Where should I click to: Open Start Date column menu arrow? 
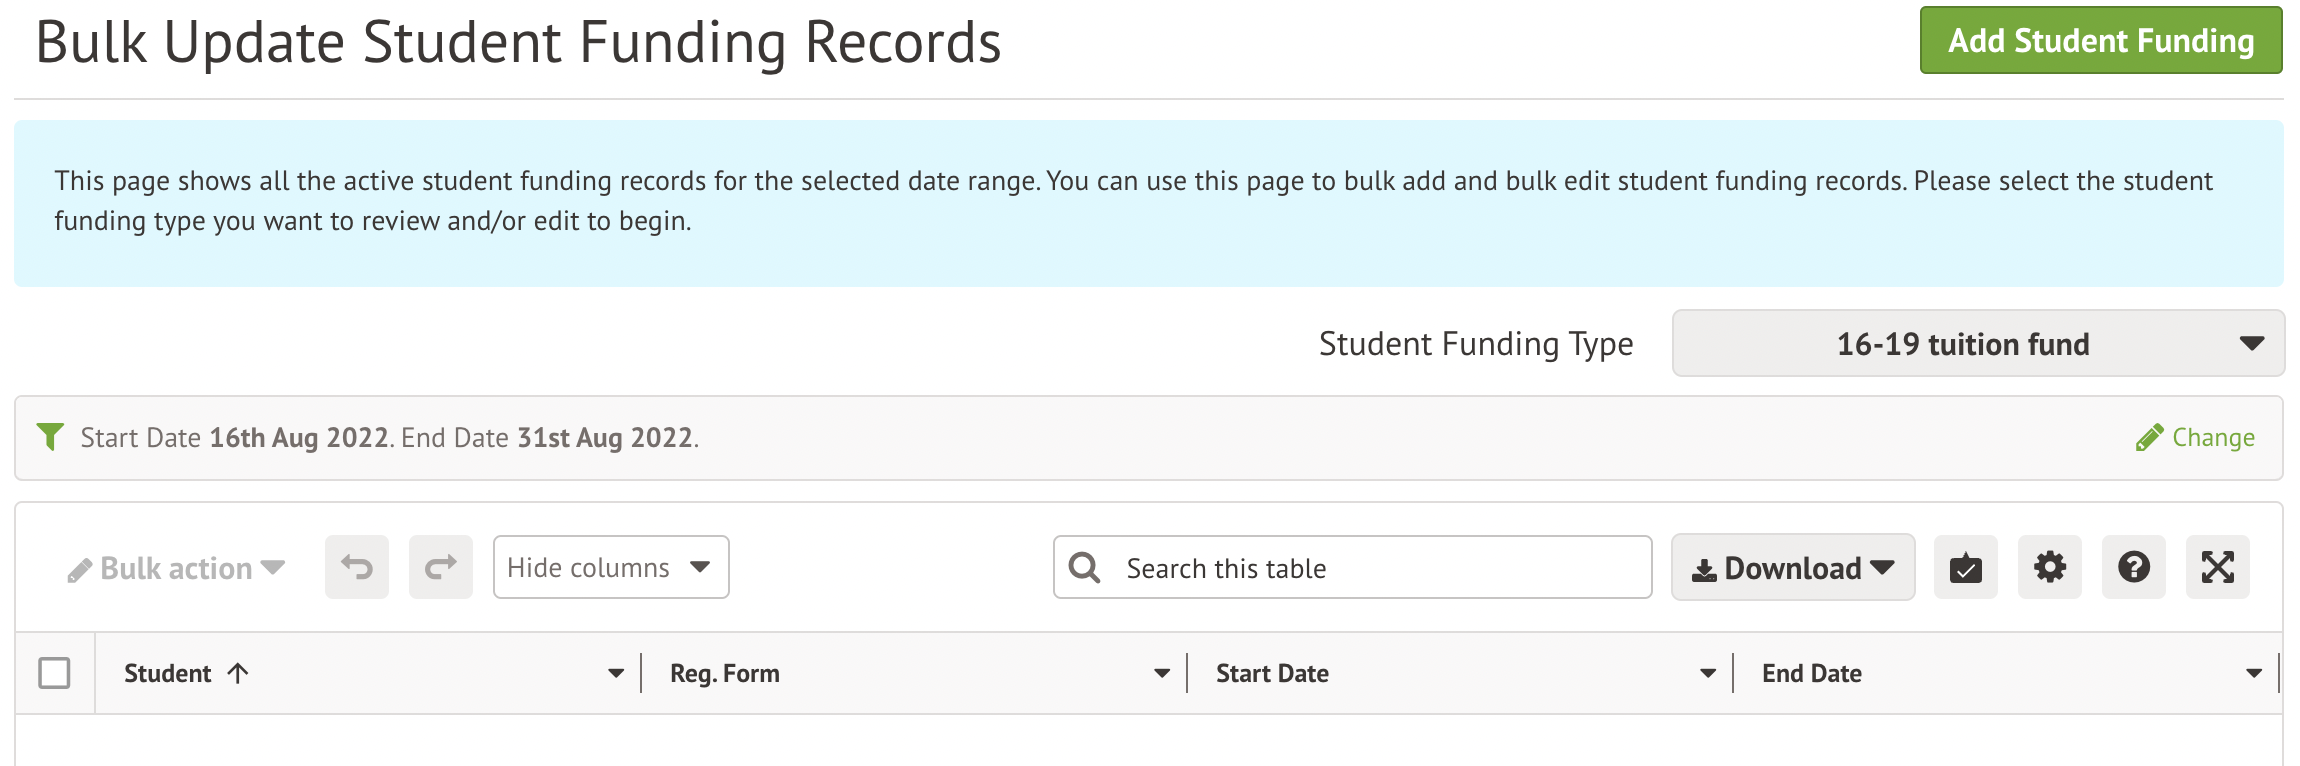pyautogui.click(x=1708, y=673)
